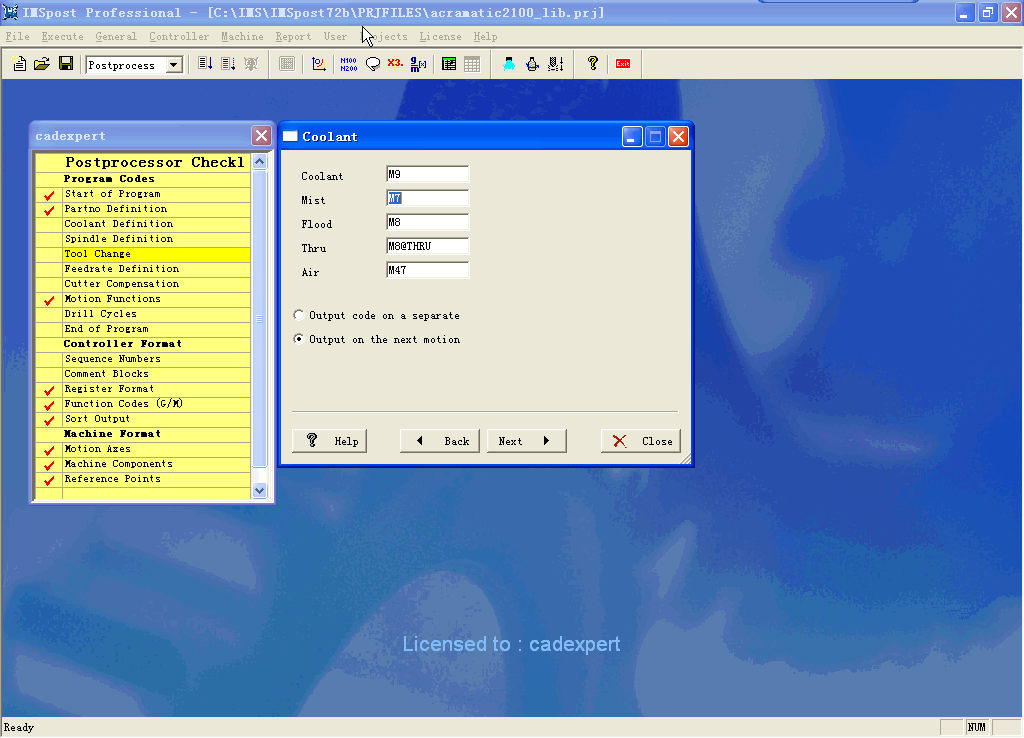Image resolution: width=1024 pixels, height=738 pixels.
Task: Select Drill Cycles checklist item
Action: (x=157, y=314)
